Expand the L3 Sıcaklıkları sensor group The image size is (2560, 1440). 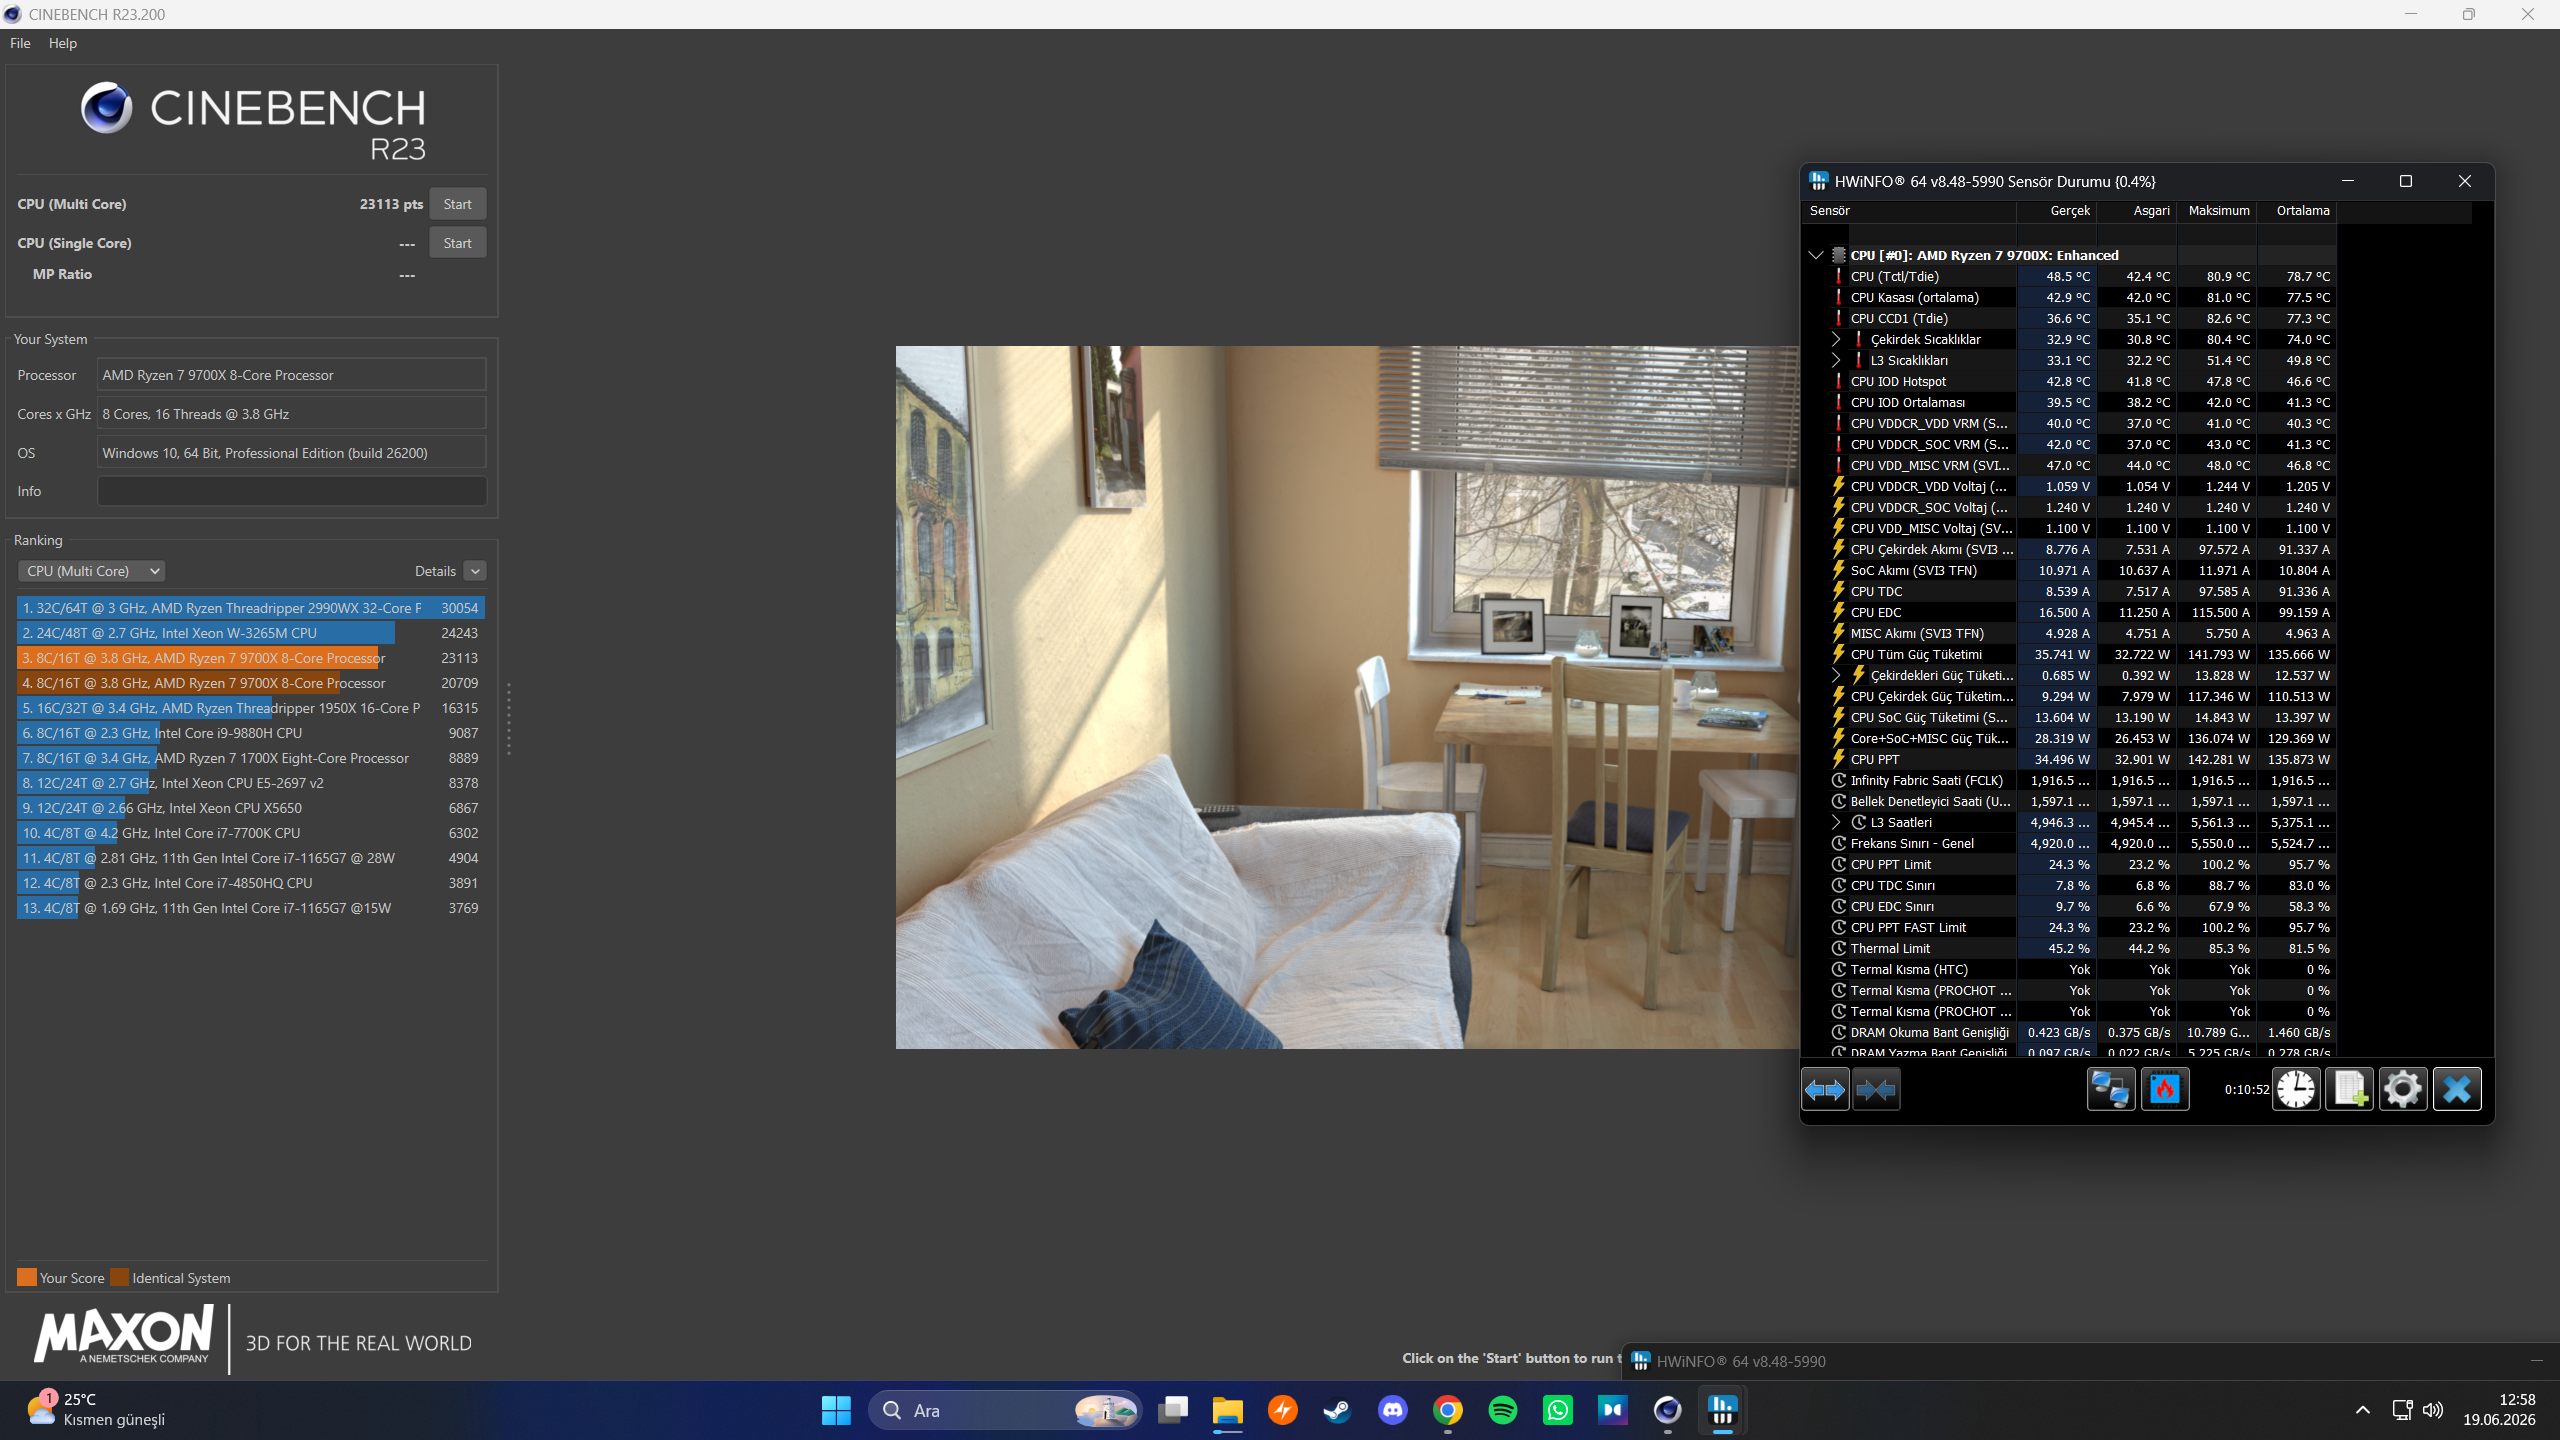(1836, 360)
